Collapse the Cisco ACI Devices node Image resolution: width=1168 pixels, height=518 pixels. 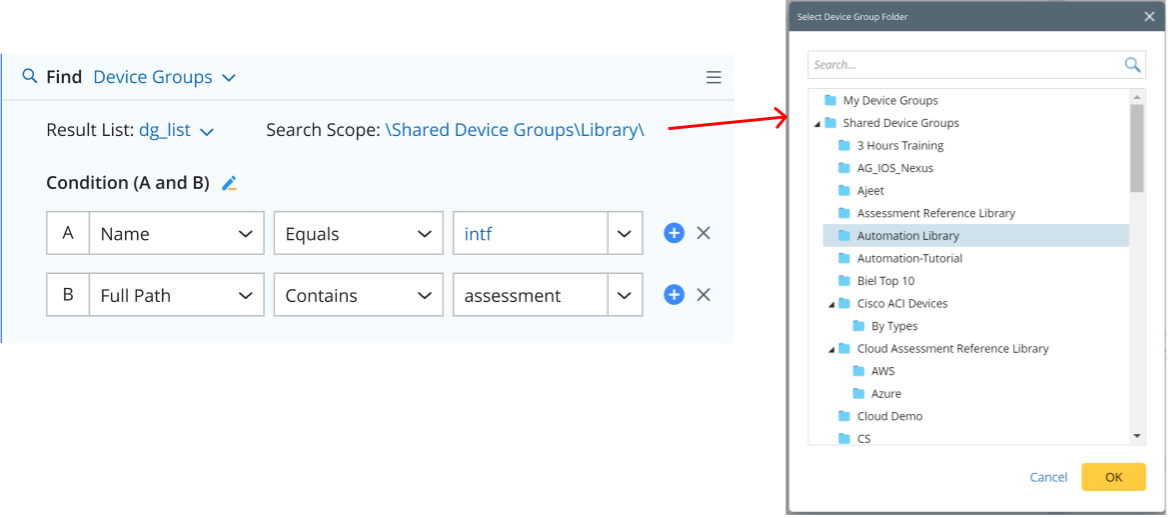831,304
